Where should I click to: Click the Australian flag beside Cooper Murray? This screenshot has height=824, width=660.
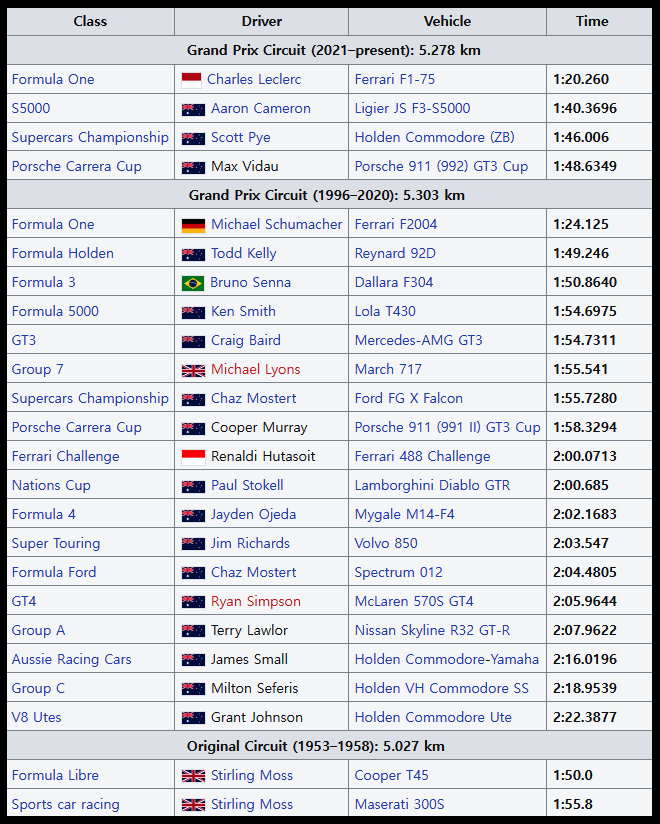[193, 428]
